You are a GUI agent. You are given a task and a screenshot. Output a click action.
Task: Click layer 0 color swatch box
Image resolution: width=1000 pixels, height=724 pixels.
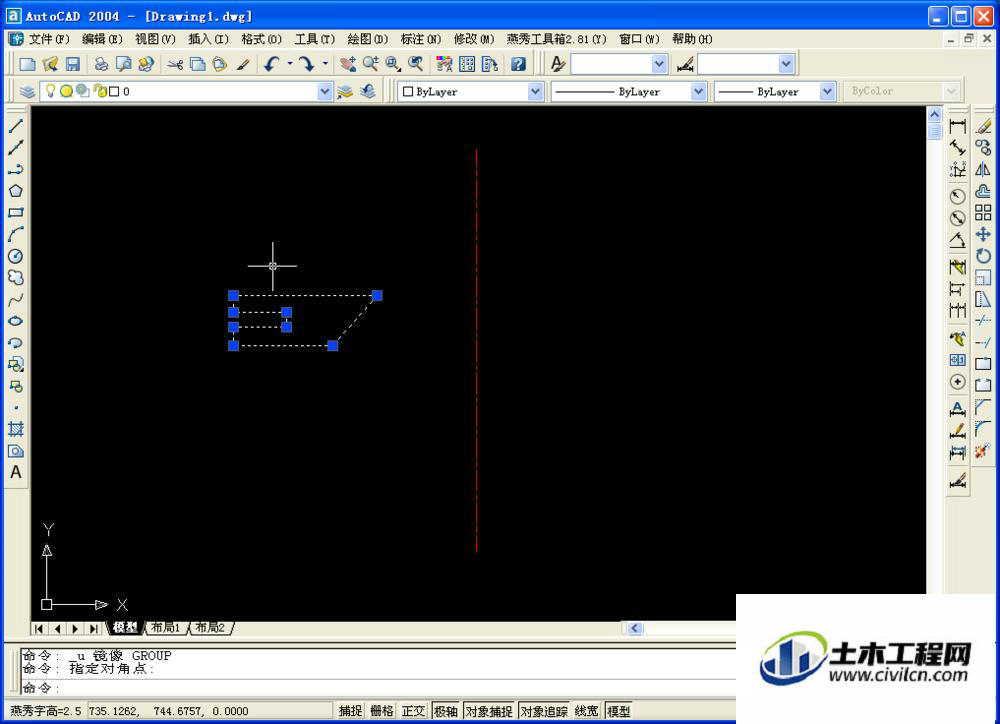coord(114,91)
